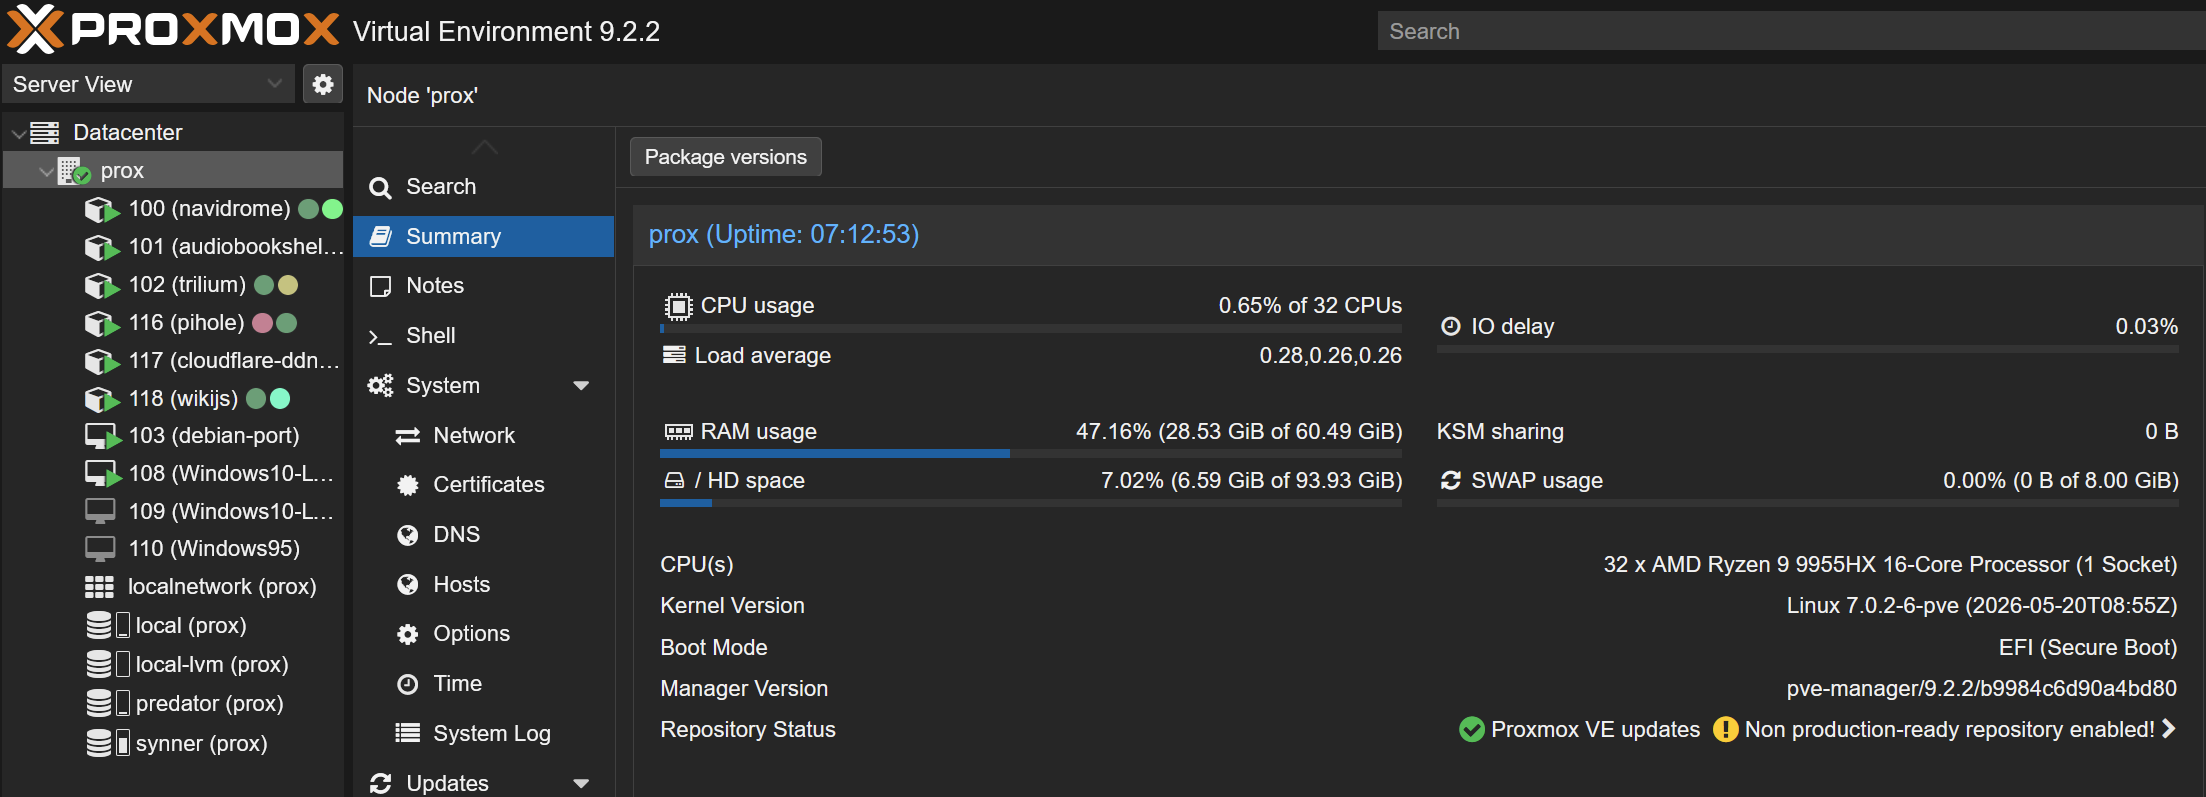
Task: Click the Kernel Version value text
Action: (1981, 606)
